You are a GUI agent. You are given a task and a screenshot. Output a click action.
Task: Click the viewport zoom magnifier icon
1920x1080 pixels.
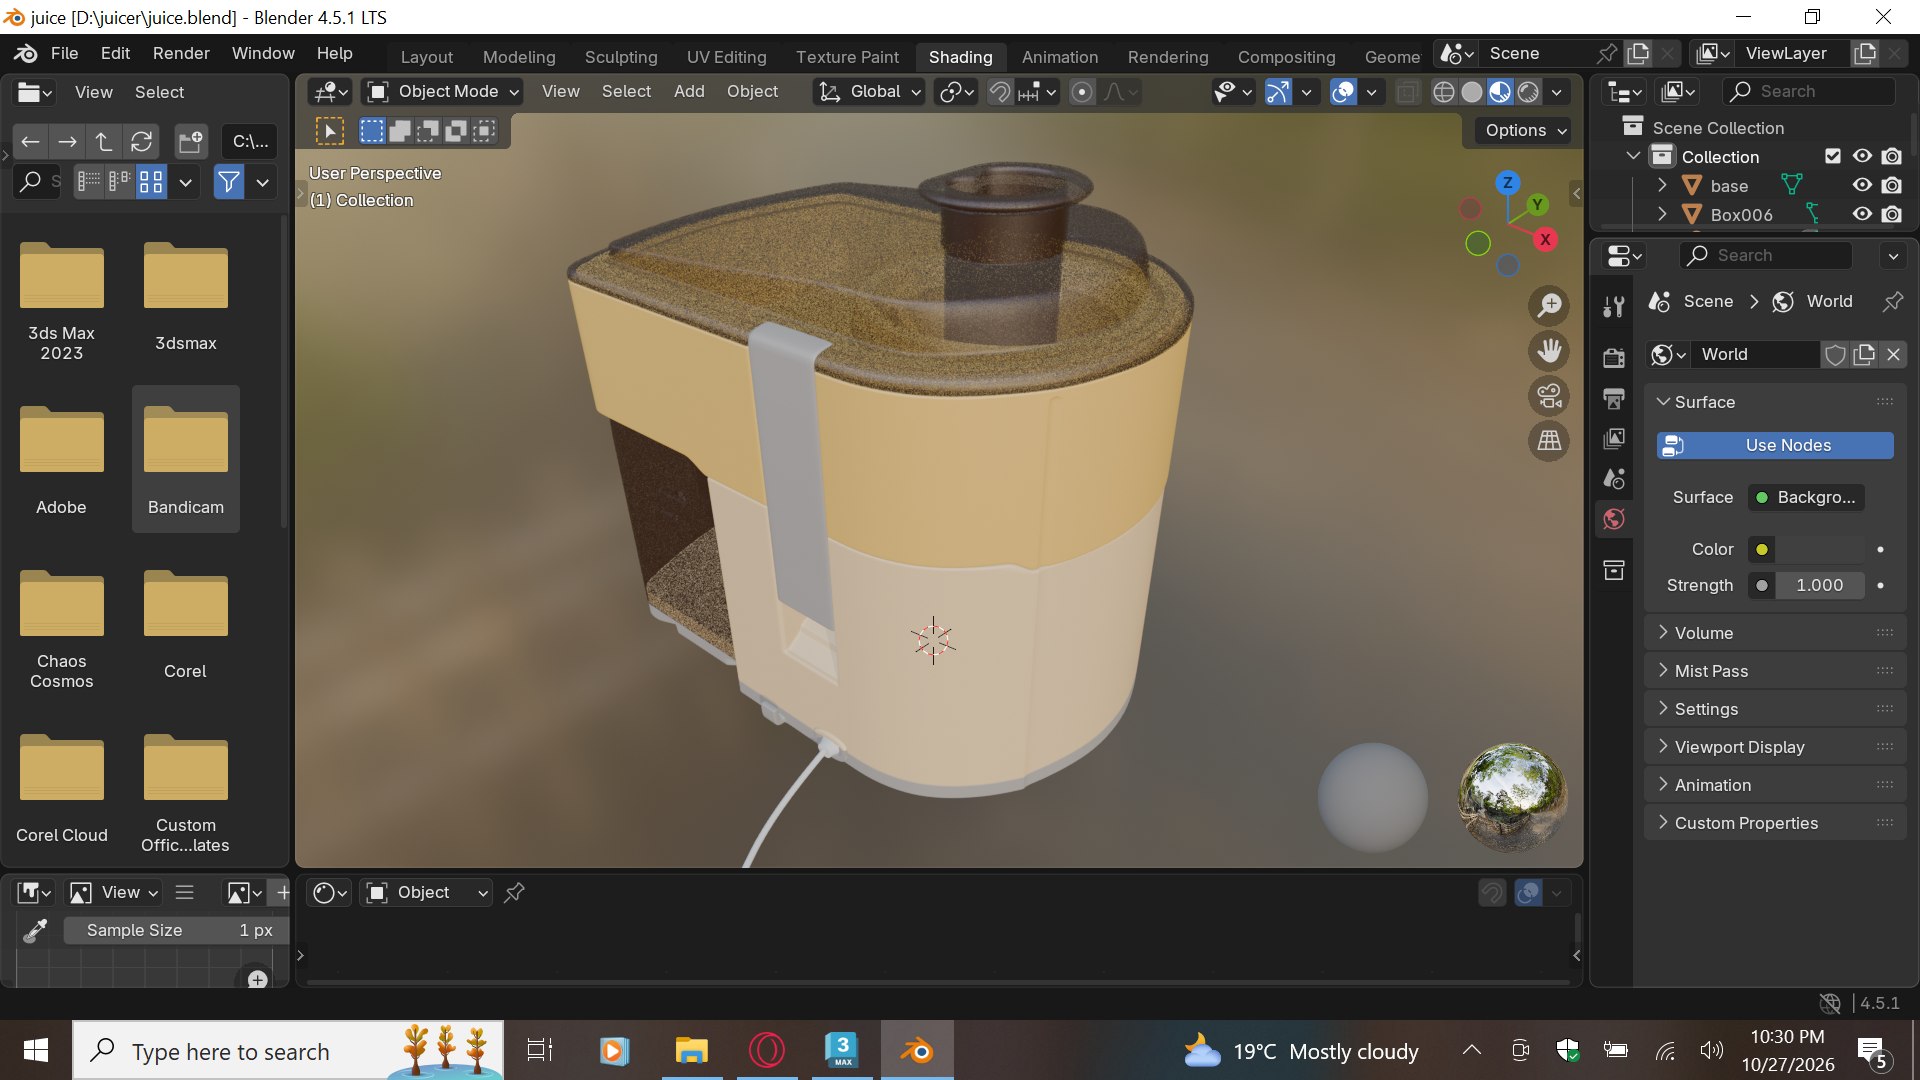(1549, 305)
